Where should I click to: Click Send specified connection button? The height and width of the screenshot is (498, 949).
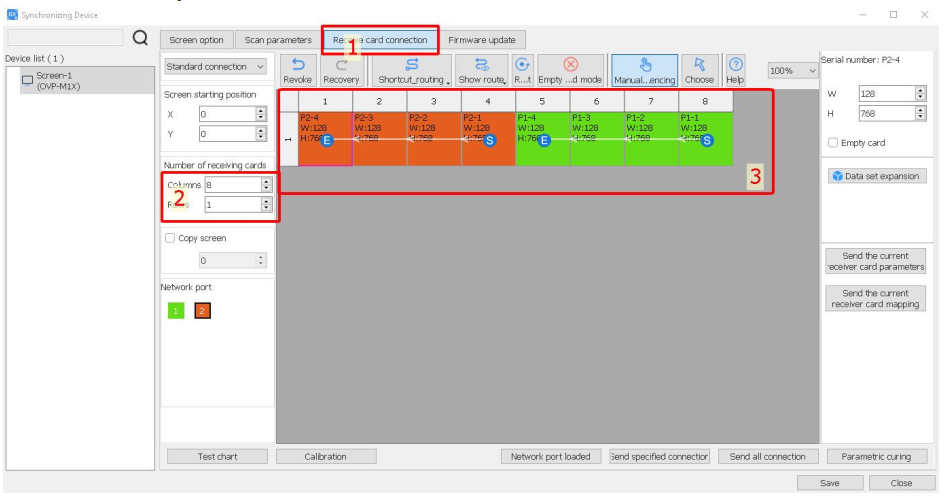[x=659, y=457]
